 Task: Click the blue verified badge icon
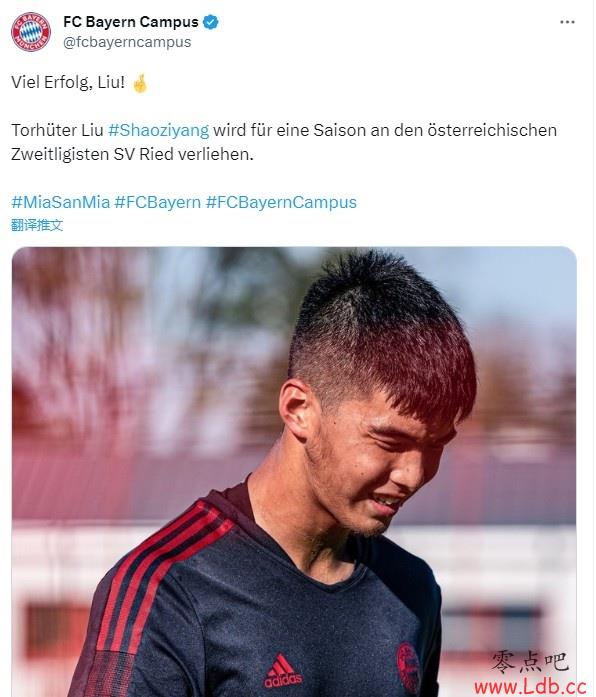pyautogui.click(x=211, y=22)
